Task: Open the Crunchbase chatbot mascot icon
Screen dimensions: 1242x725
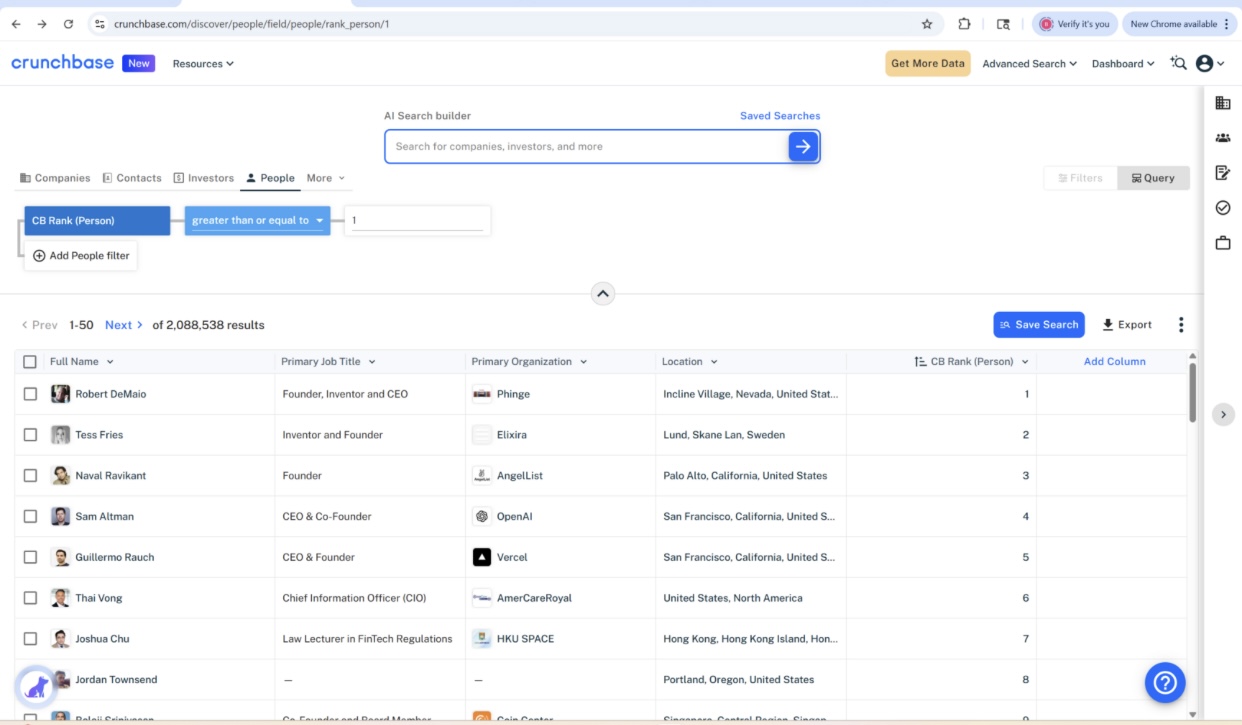Action: tap(36, 681)
